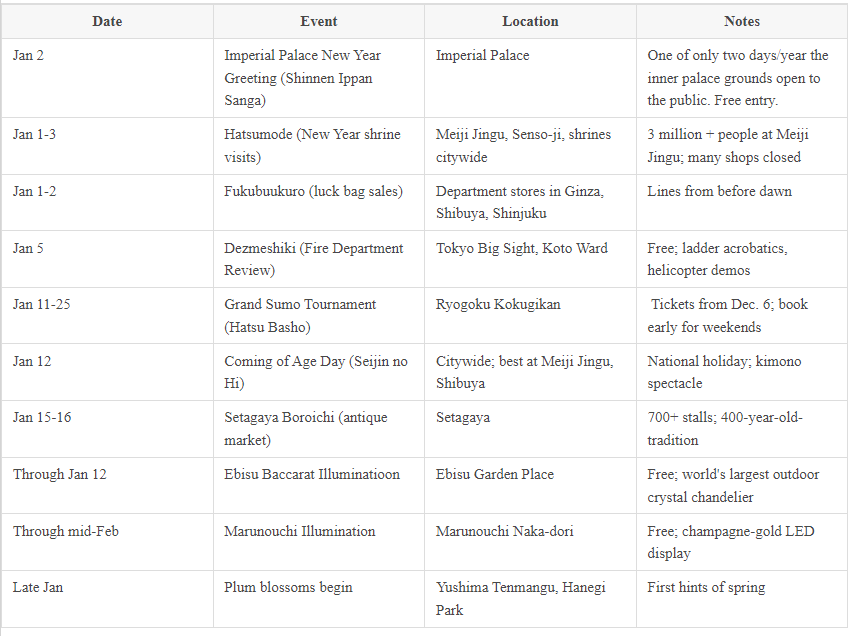Click the Fukubuukuro luck bag sales cell
This screenshot has width=862, height=636.
pos(319,202)
